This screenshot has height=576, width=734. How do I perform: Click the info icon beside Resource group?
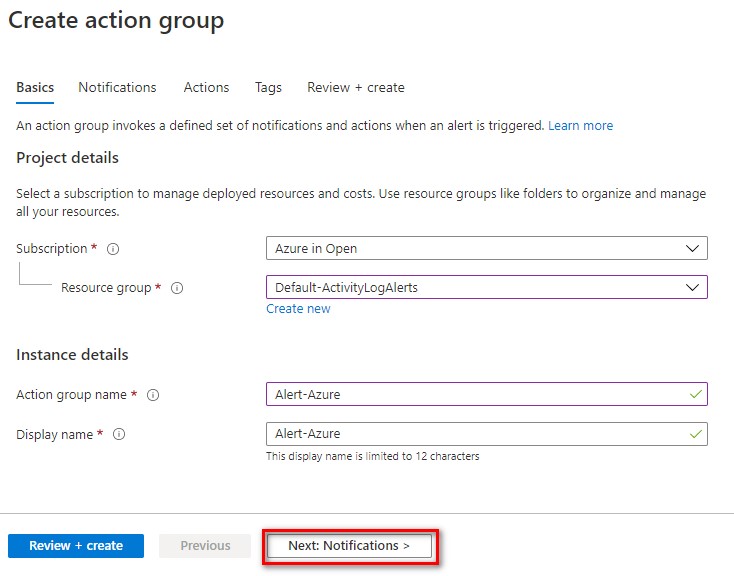pyautogui.click(x=177, y=288)
